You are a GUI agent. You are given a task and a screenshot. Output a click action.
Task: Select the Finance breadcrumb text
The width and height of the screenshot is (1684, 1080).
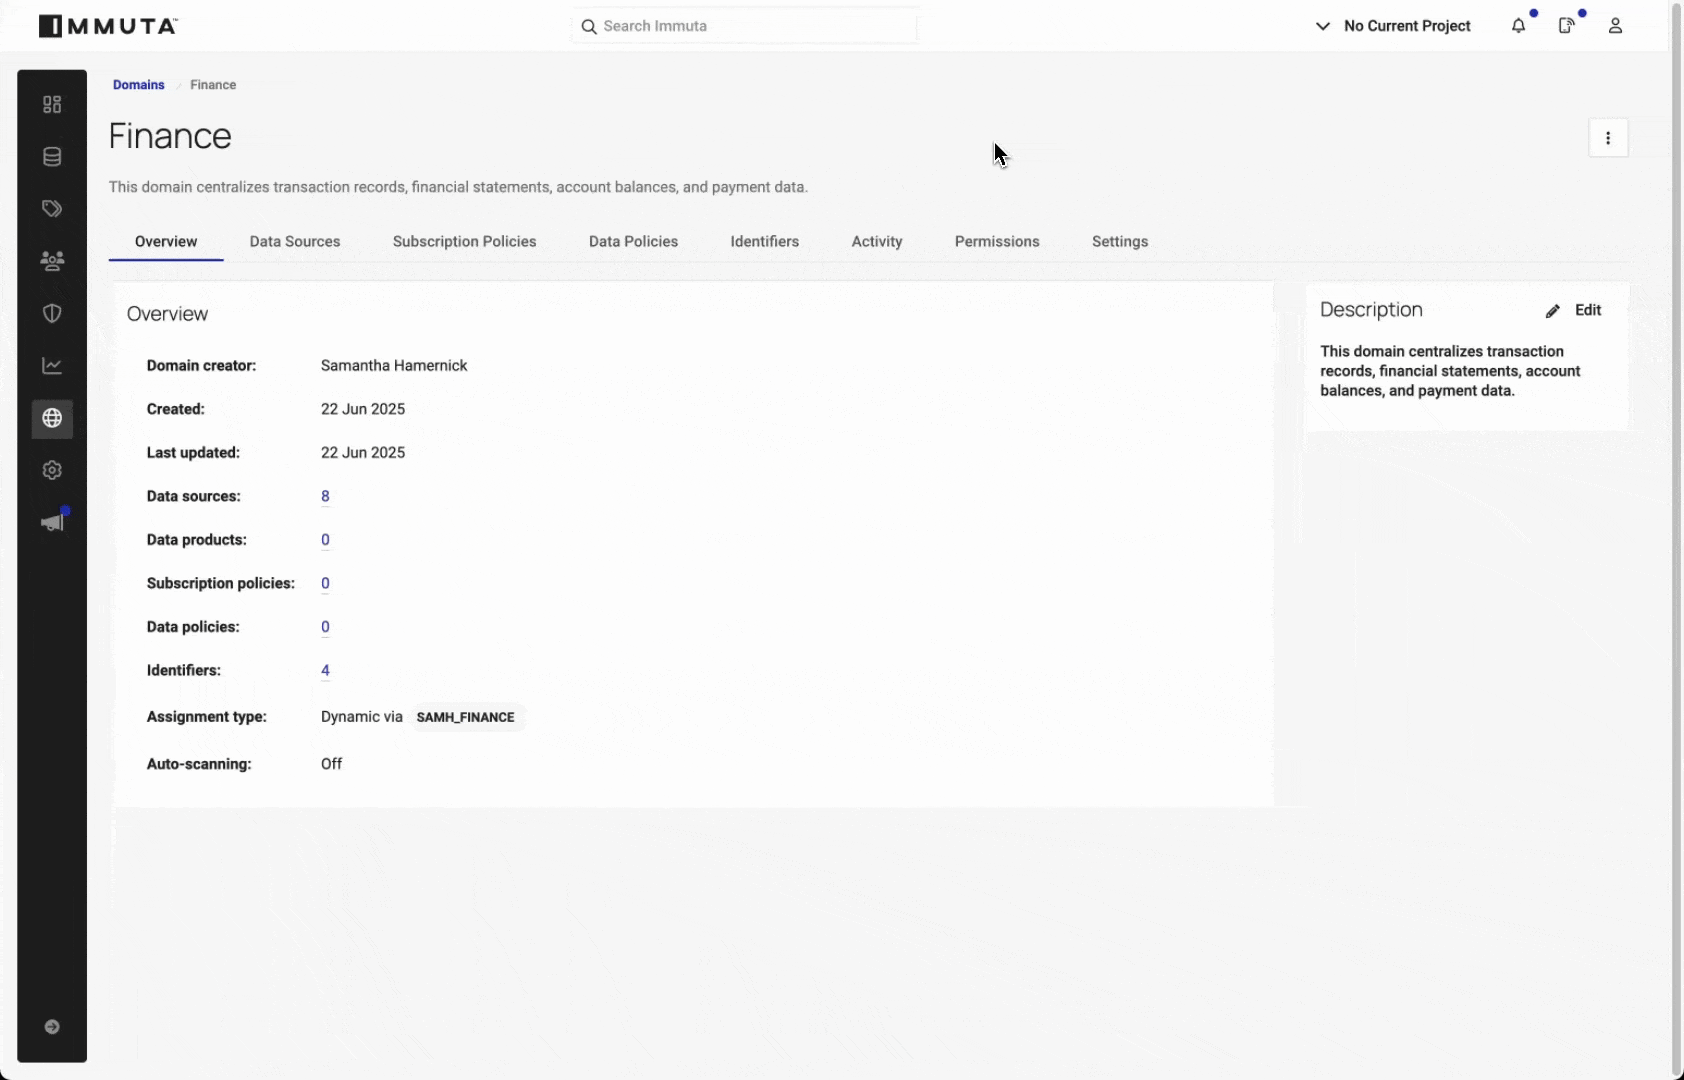pos(213,85)
